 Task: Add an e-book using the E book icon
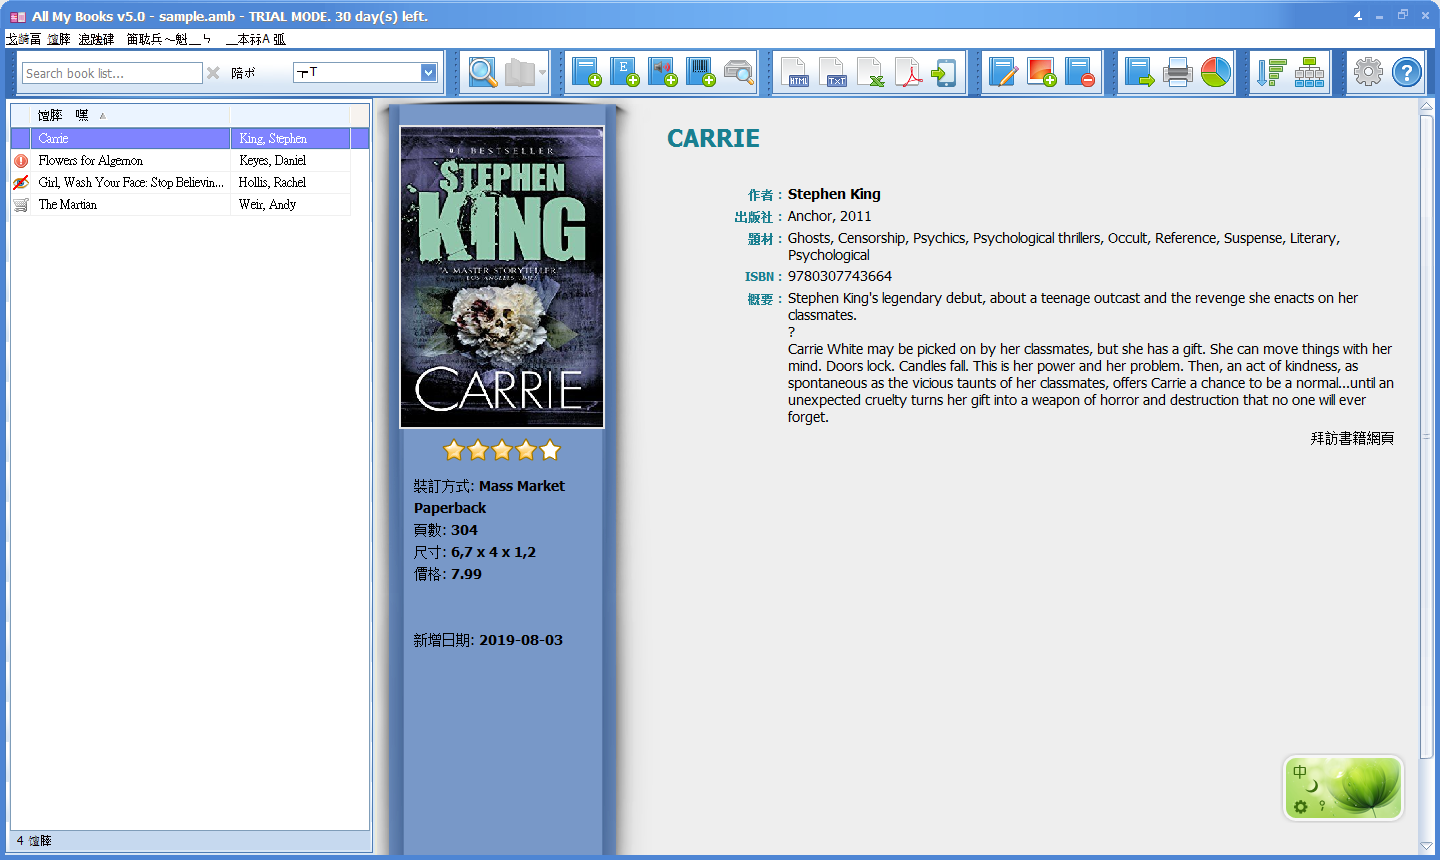pyautogui.click(x=625, y=72)
